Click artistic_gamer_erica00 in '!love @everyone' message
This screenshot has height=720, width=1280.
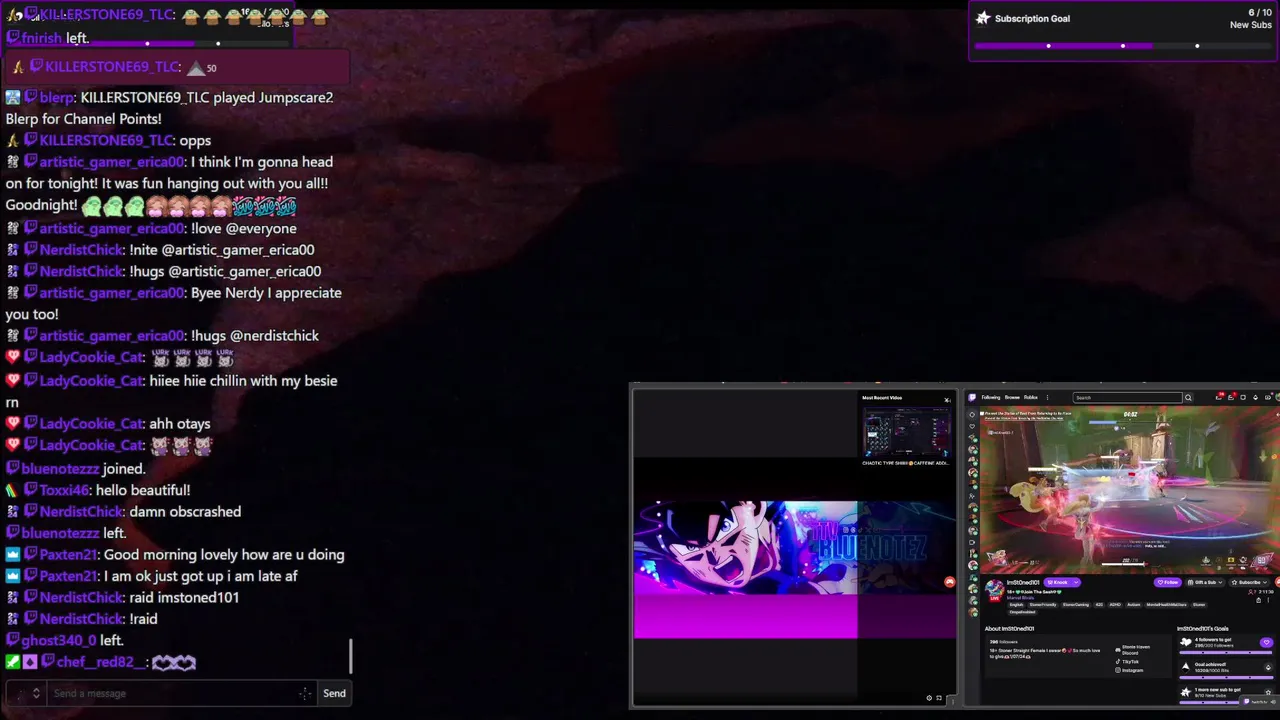click(111, 229)
